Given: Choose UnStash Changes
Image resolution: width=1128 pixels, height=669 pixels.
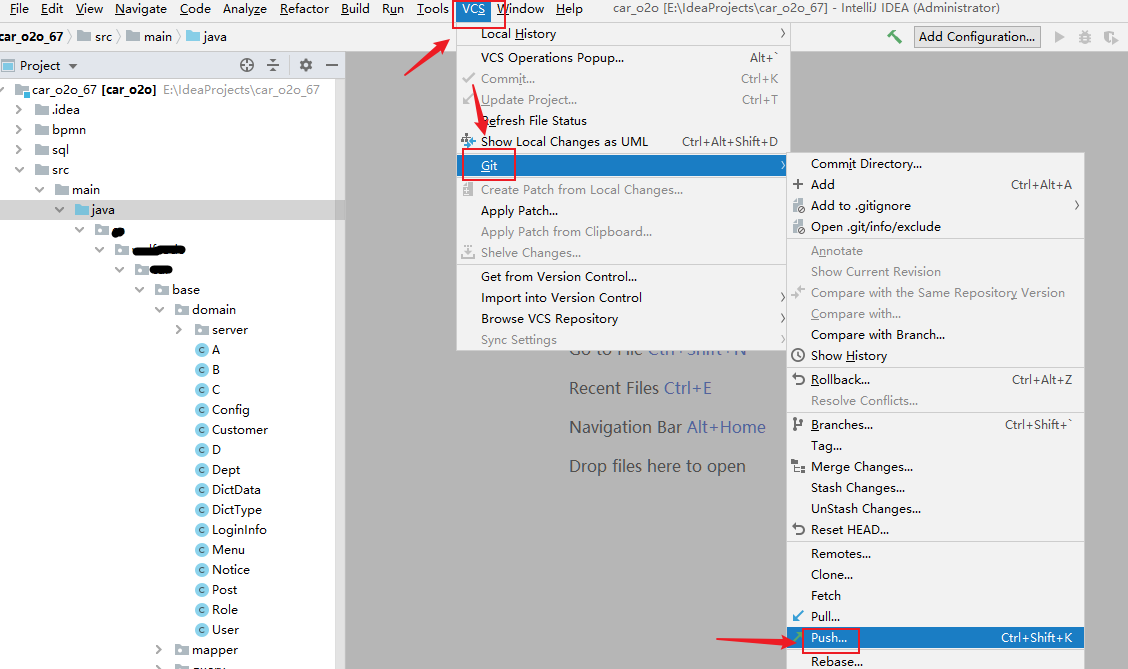Looking at the screenshot, I should pyautogui.click(x=935, y=509).
